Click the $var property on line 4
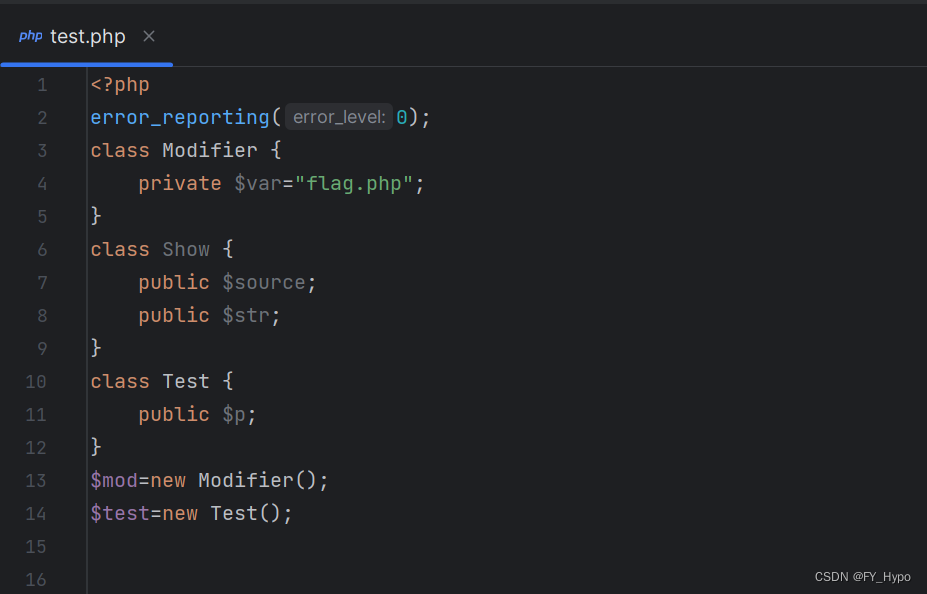This screenshot has width=927, height=594. point(258,183)
